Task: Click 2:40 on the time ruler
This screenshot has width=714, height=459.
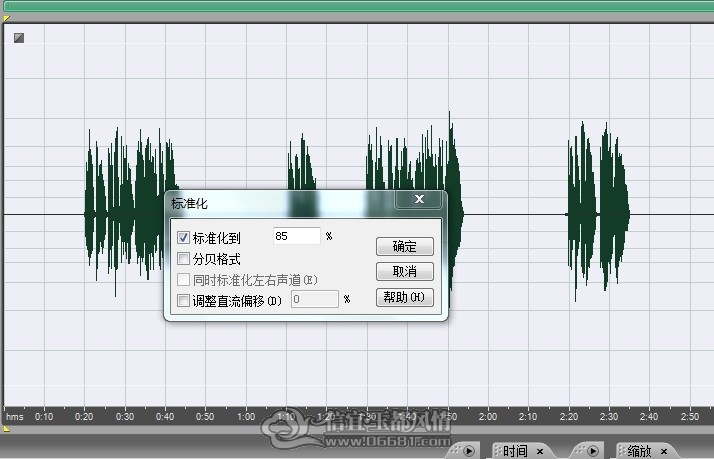Action: (x=649, y=417)
